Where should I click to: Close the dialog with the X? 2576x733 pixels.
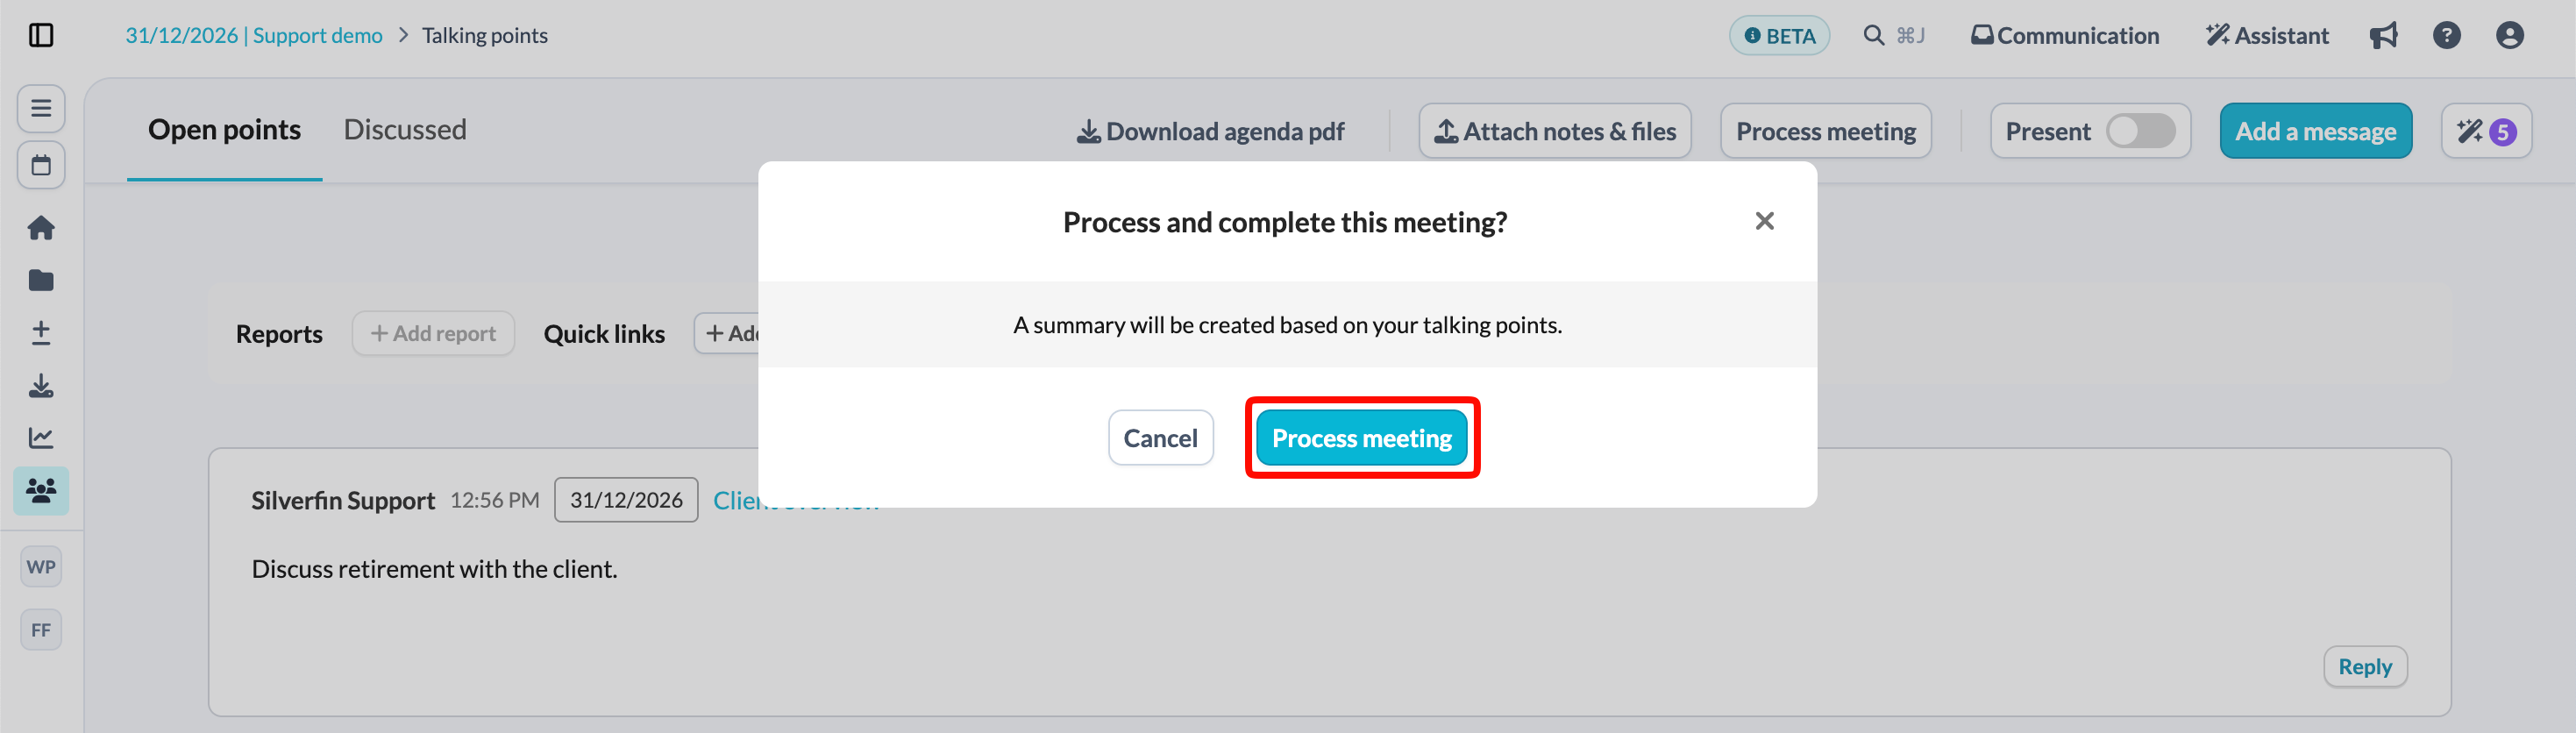click(x=1764, y=221)
